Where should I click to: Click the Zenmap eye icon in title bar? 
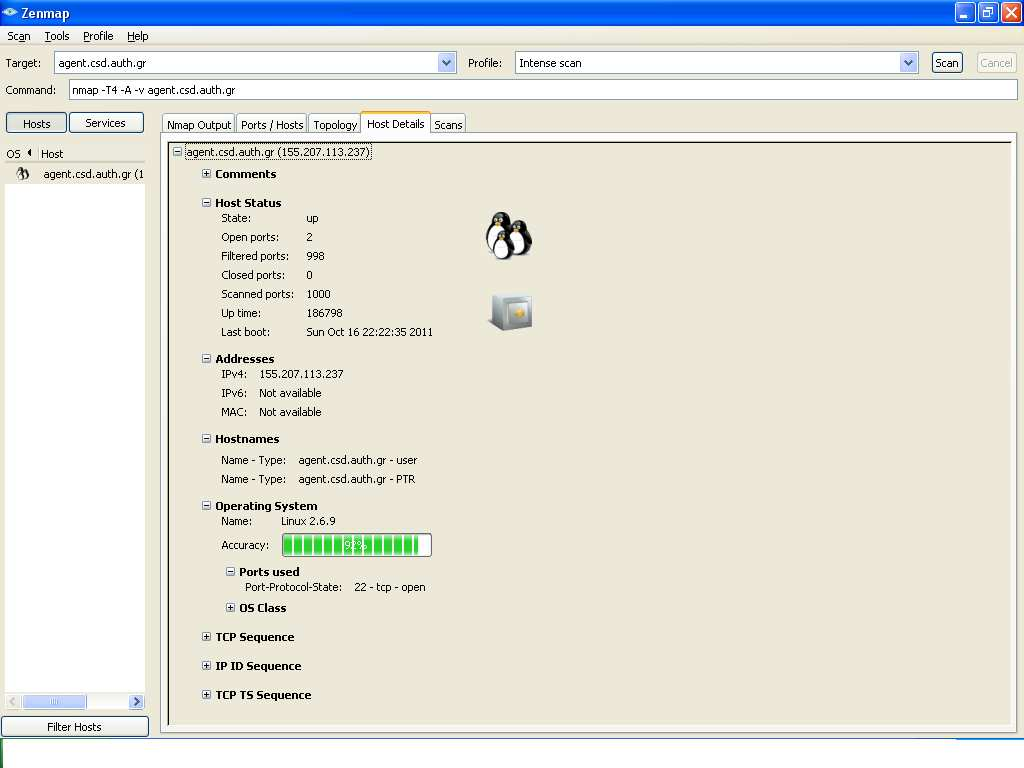tap(10, 12)
